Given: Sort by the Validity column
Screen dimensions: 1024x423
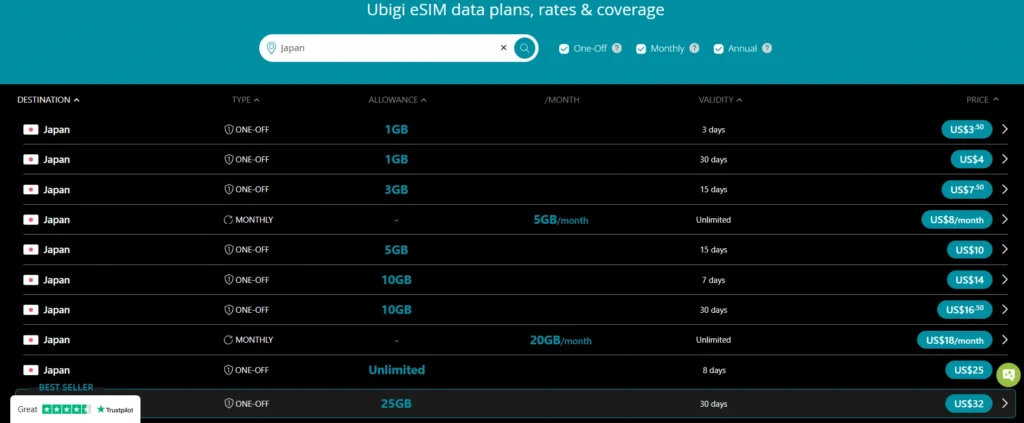Looking at the screenshot, I should (x=720, y=100).
